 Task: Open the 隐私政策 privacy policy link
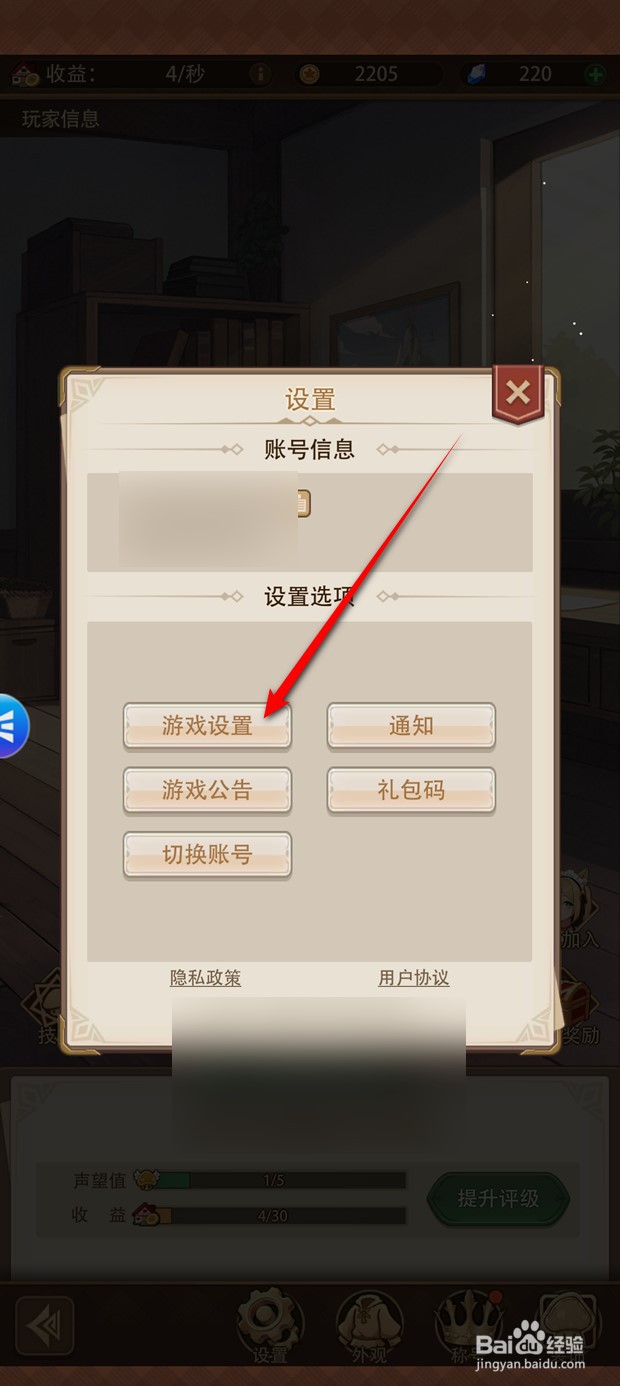point(205,978)
